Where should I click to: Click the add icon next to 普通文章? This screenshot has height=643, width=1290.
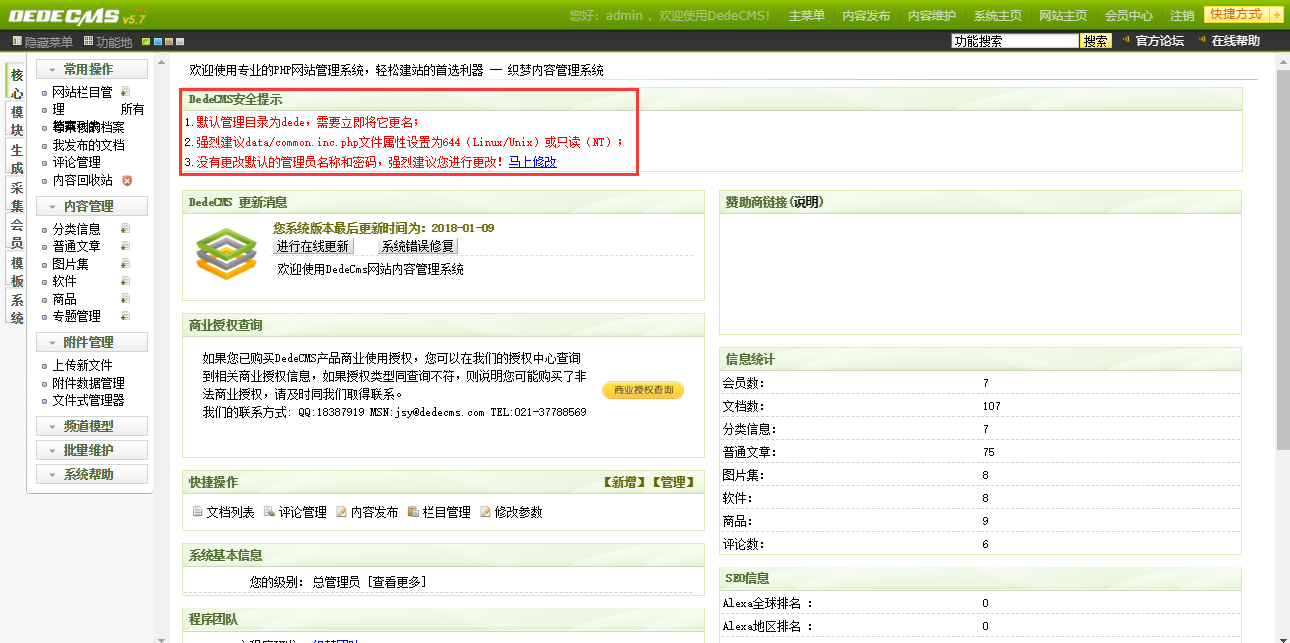pyautogui.click(x=125, y=246)
